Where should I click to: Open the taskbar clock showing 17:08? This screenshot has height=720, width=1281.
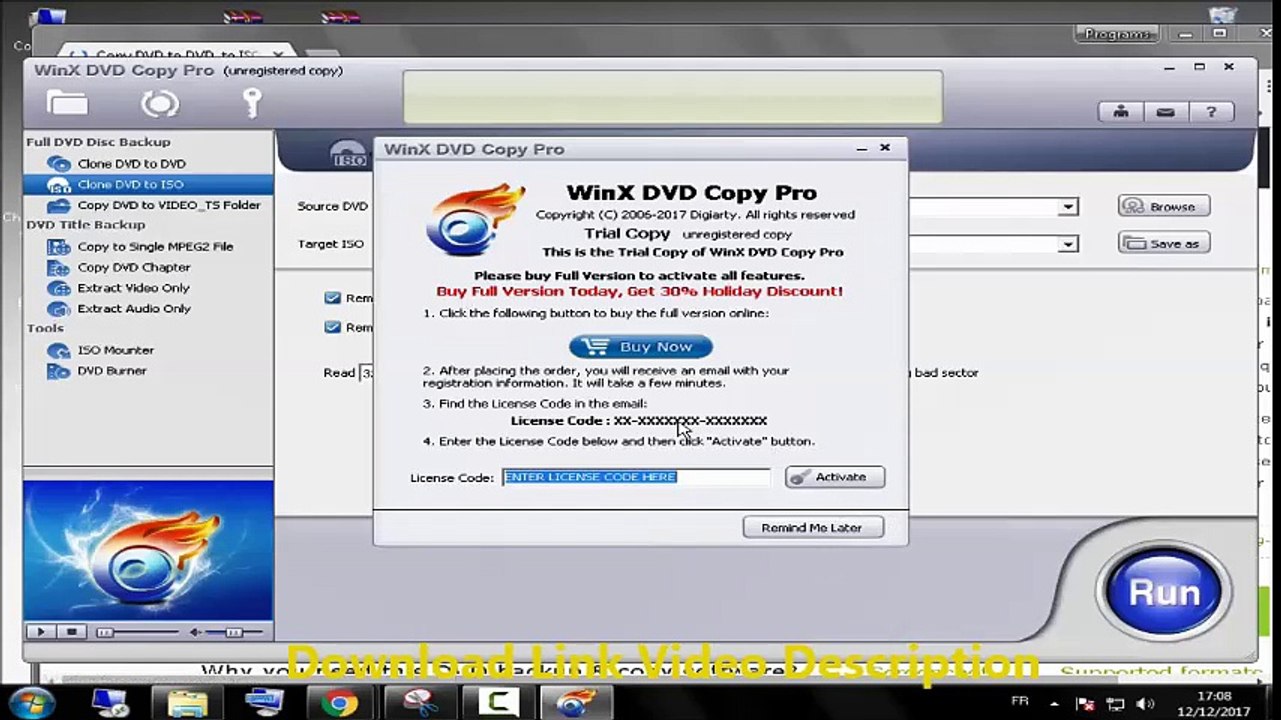[x=1214, y=703]
